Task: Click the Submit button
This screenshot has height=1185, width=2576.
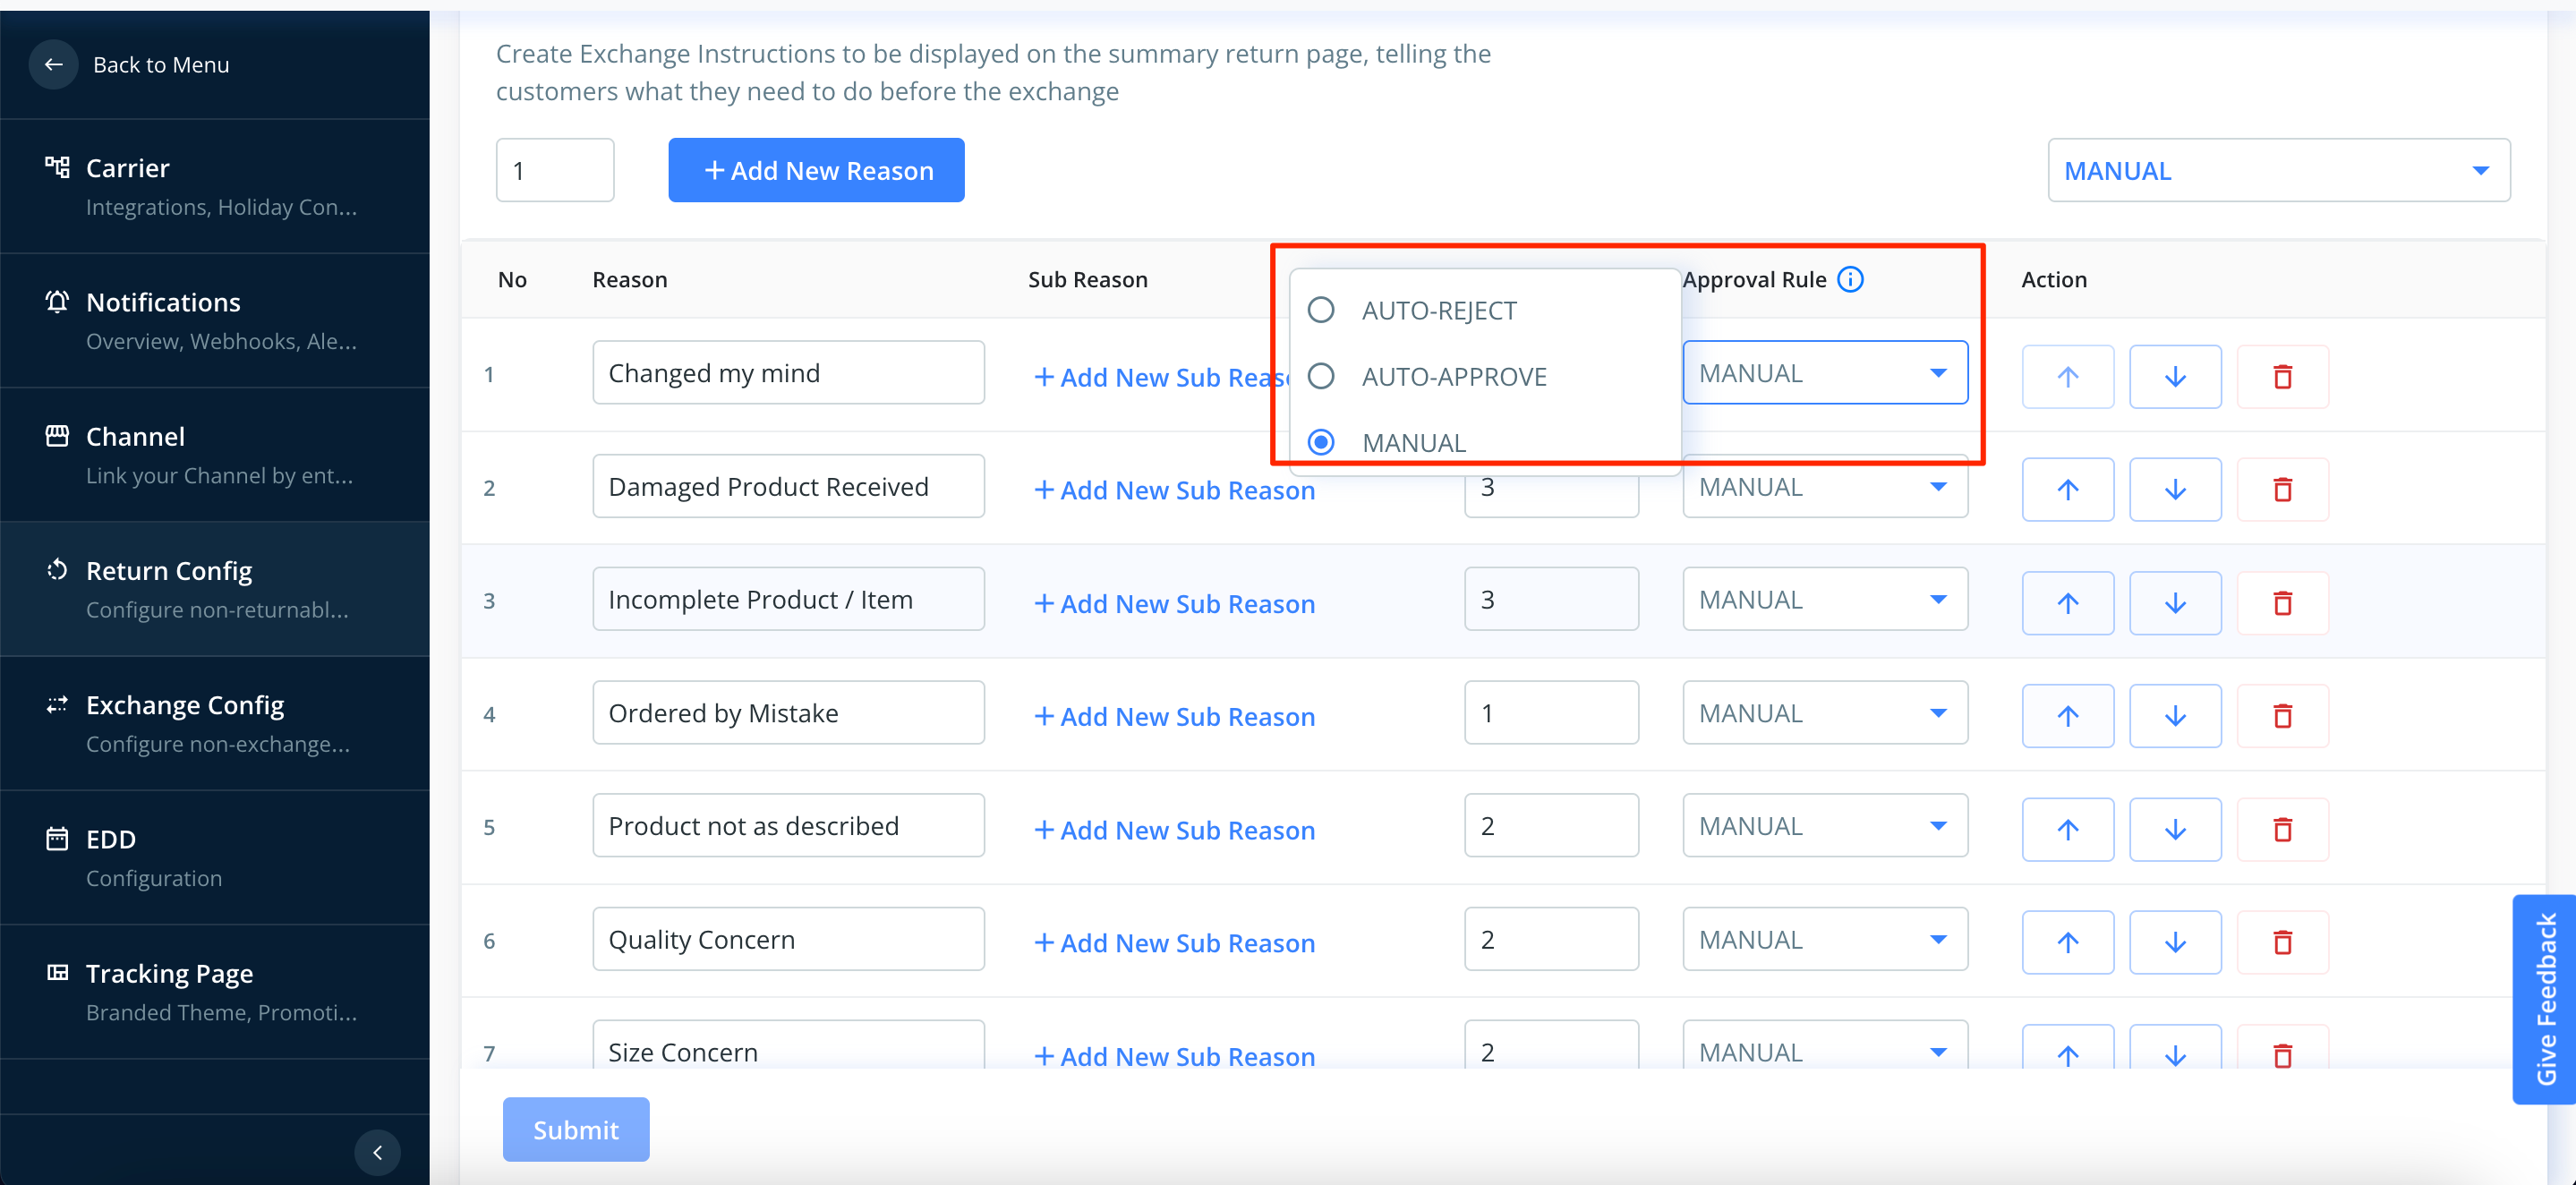Action: click(x=575, y=1129)
